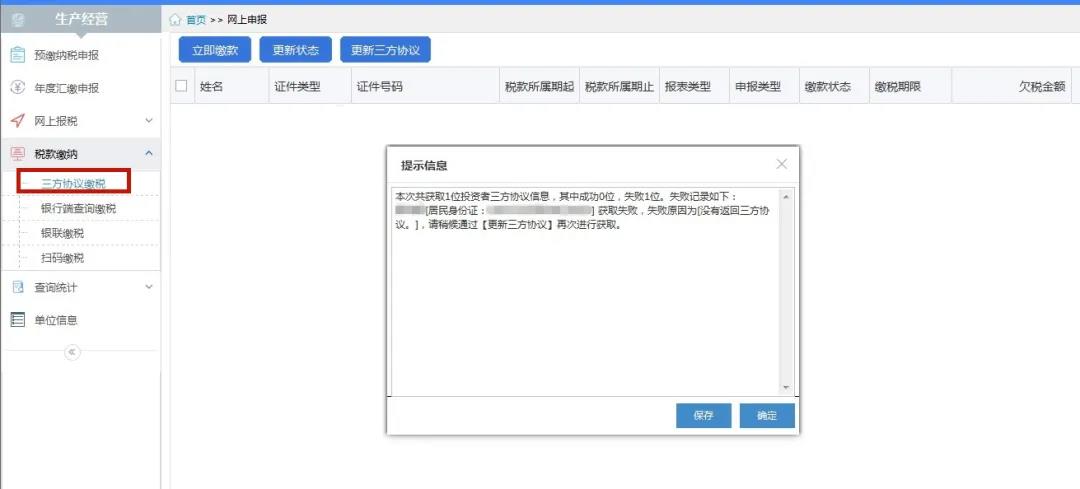The image size is (1080, 489).
Task: Select 银联缴税 submenu item
Action: [x=62, y=233]
